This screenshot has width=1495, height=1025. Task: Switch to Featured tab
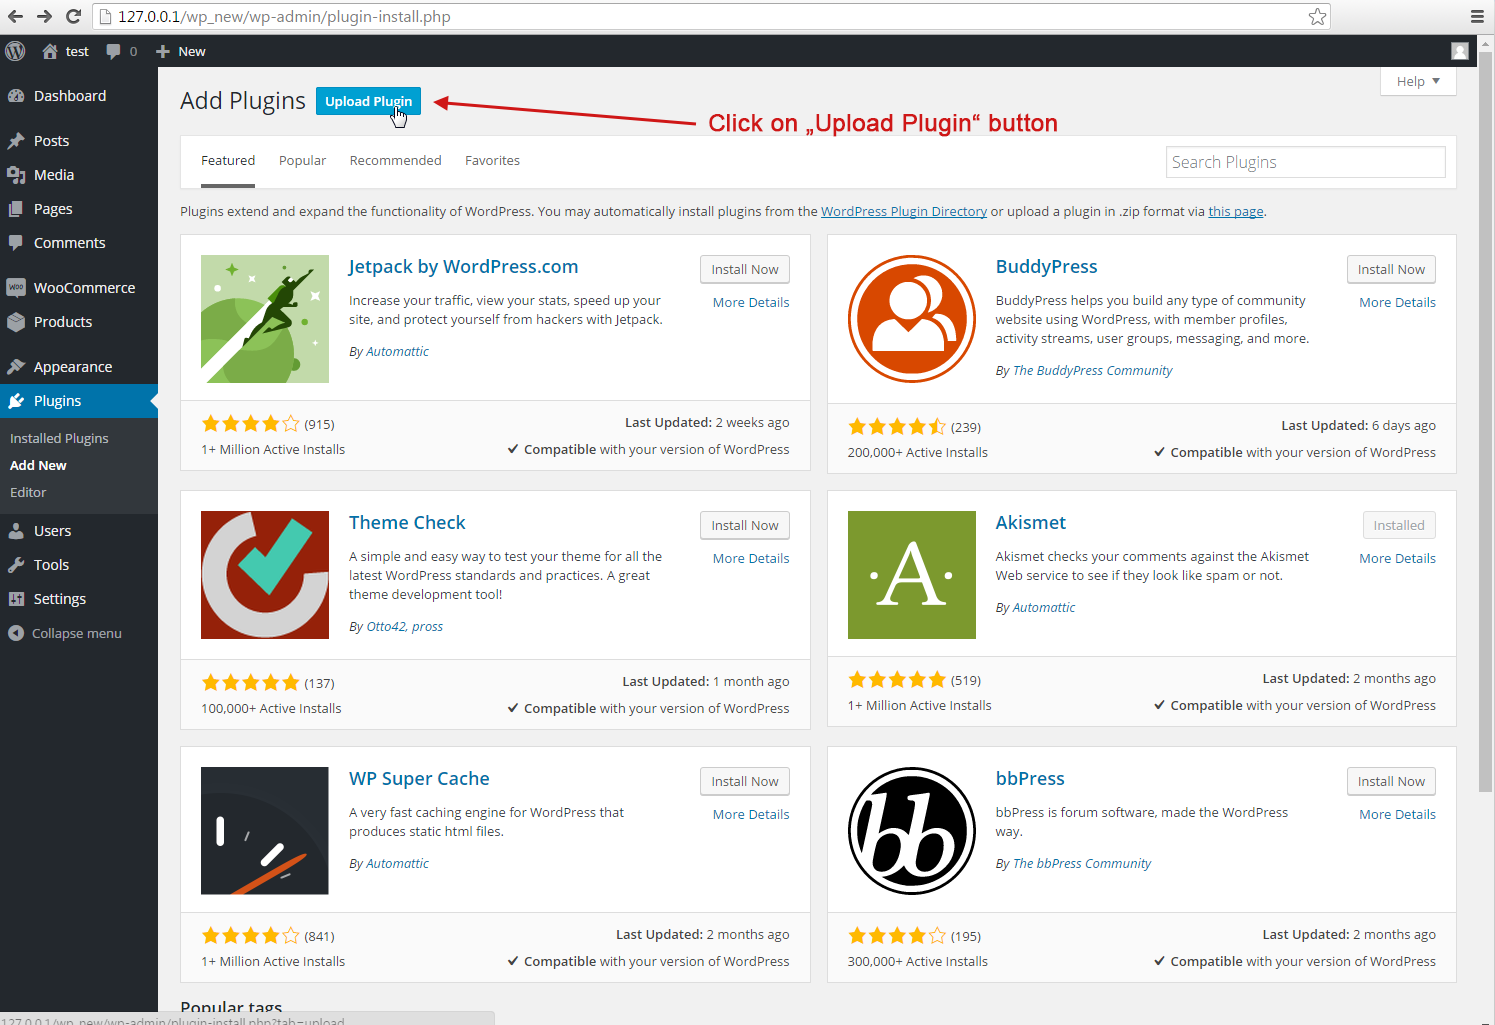[228, 160]
